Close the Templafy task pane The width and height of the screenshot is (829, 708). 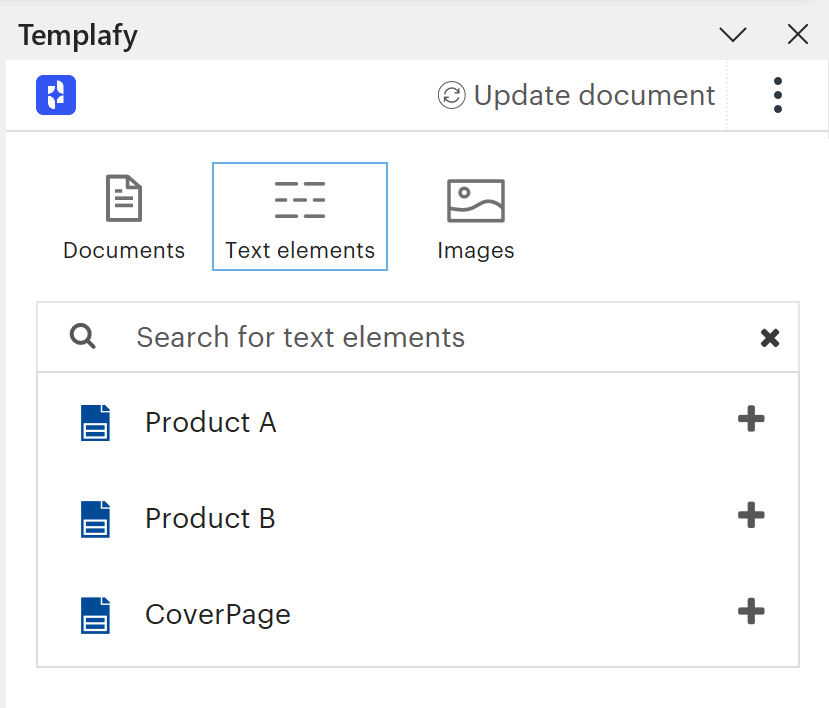[797, 34]
